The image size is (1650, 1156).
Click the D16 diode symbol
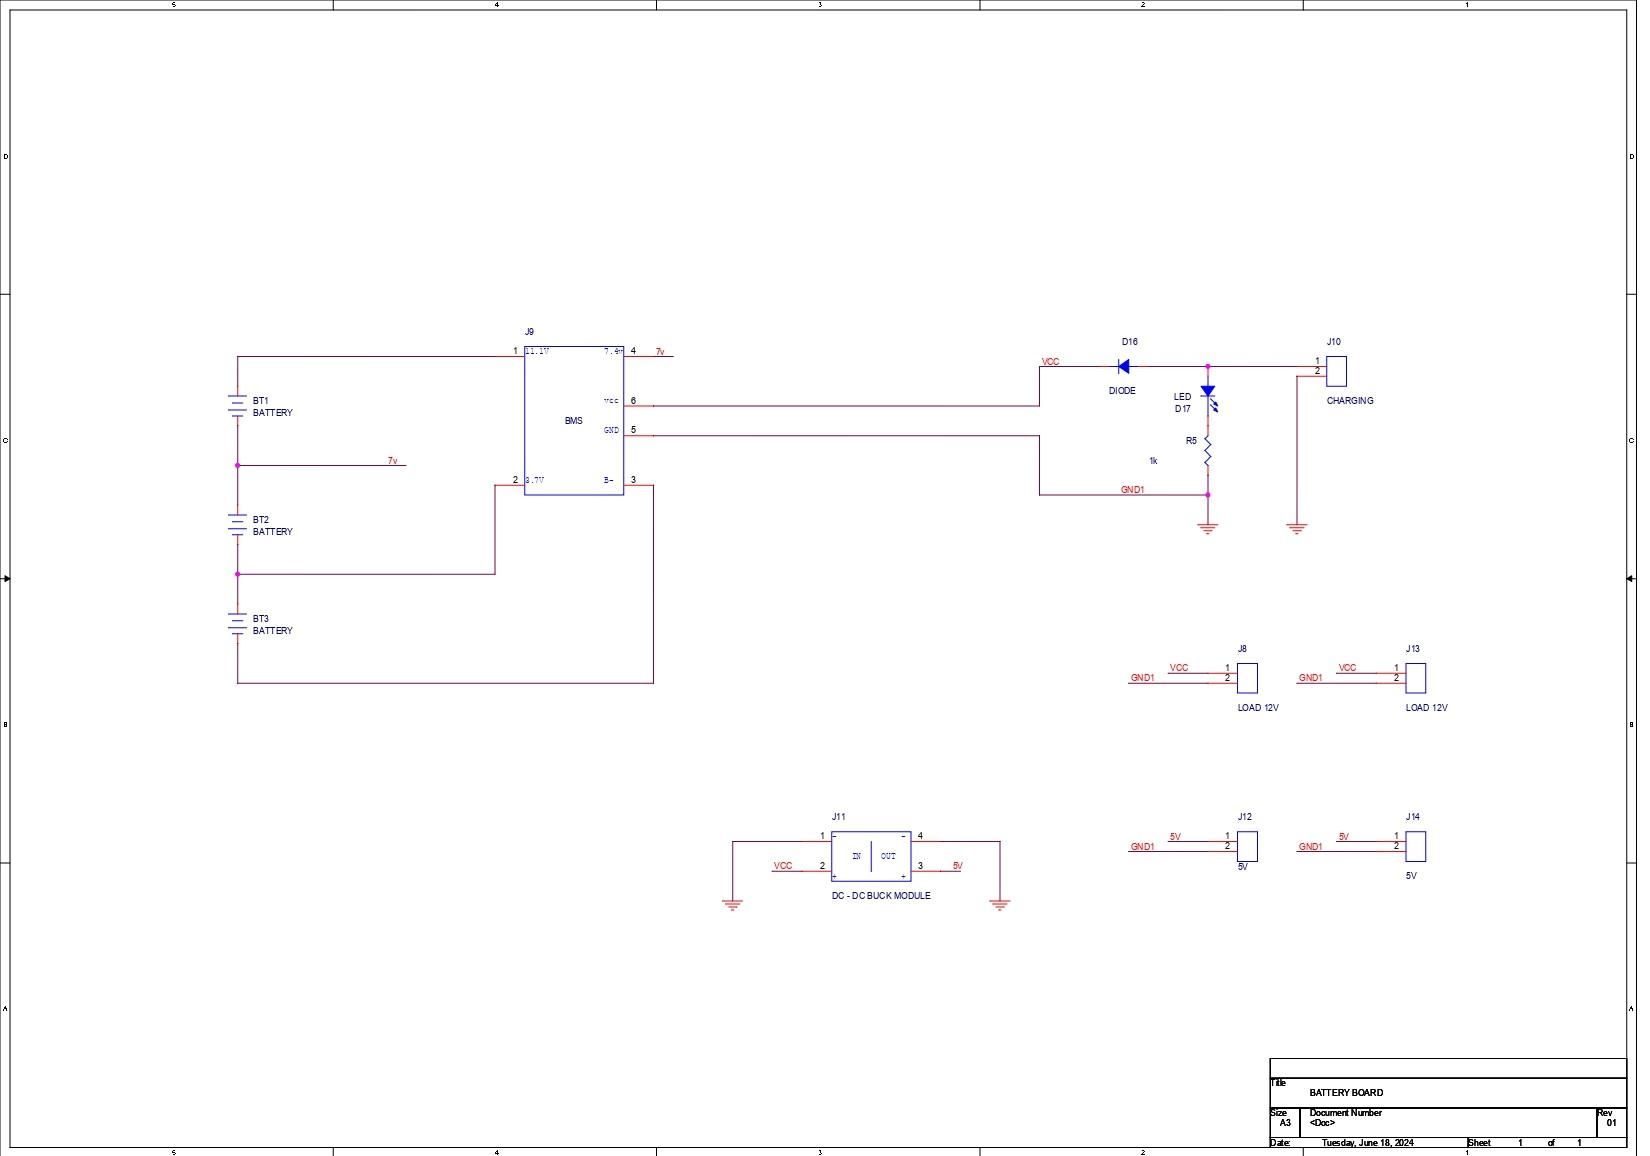point(1124,367)
